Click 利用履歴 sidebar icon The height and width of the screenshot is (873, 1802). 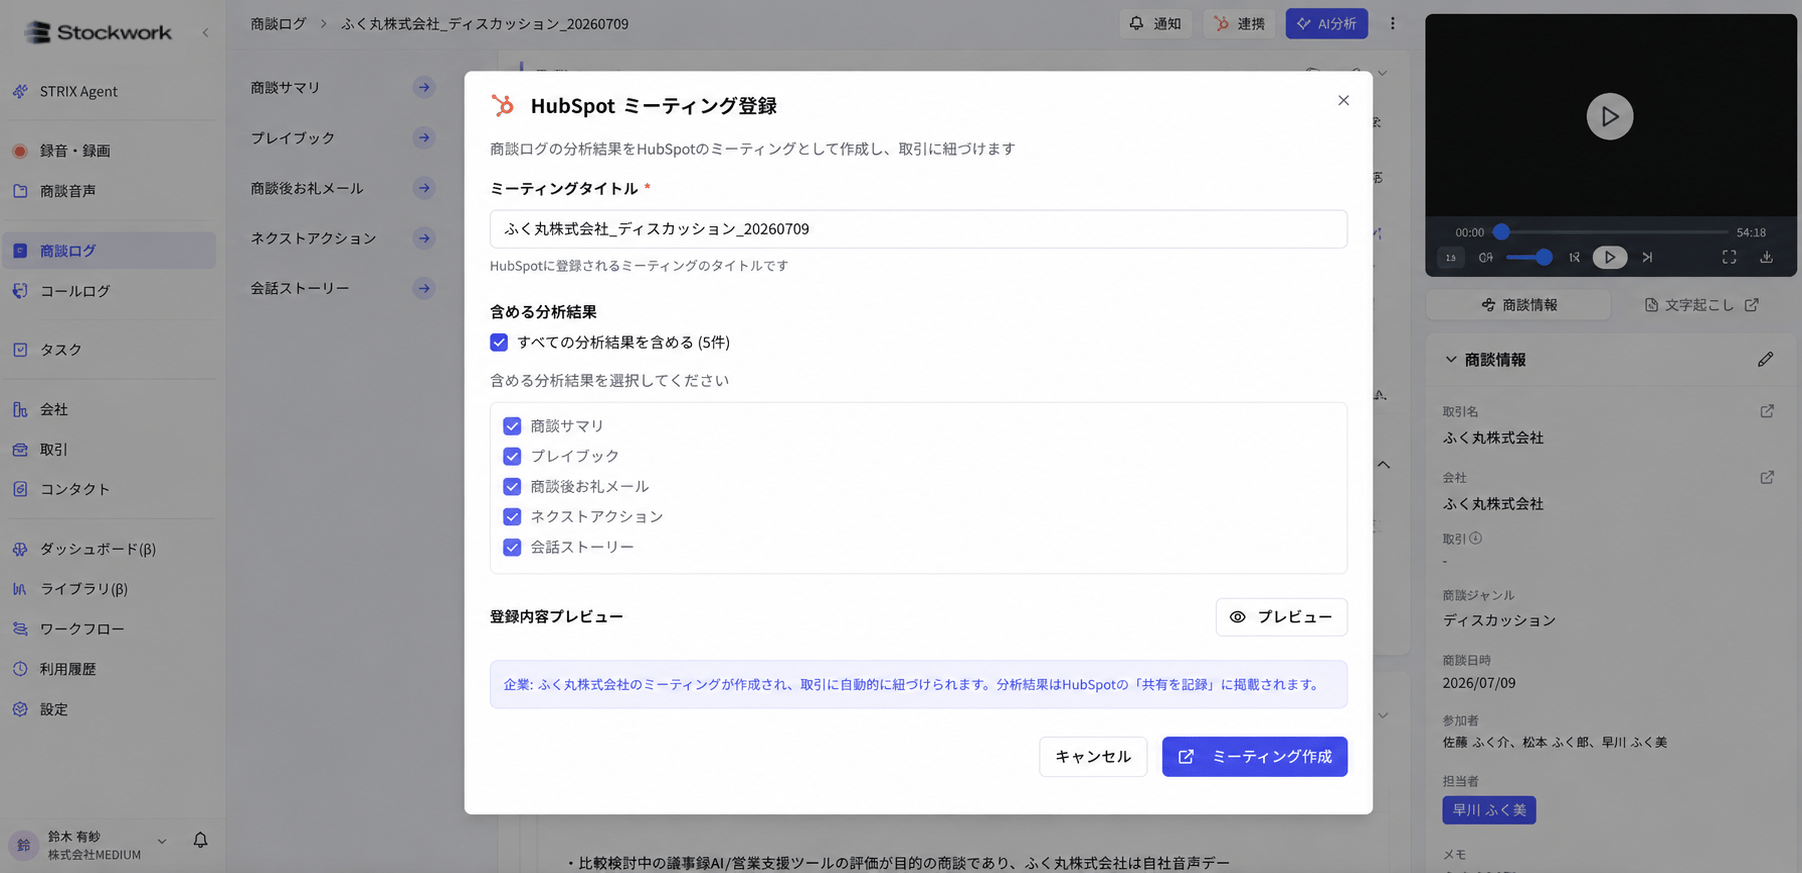(x=20, y=669)
